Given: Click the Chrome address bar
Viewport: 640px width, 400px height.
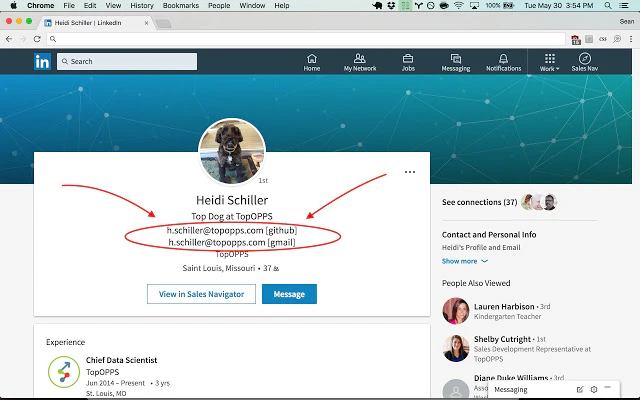Looking at the screenshot, I should pyautogui.click(x=305, y=39).
